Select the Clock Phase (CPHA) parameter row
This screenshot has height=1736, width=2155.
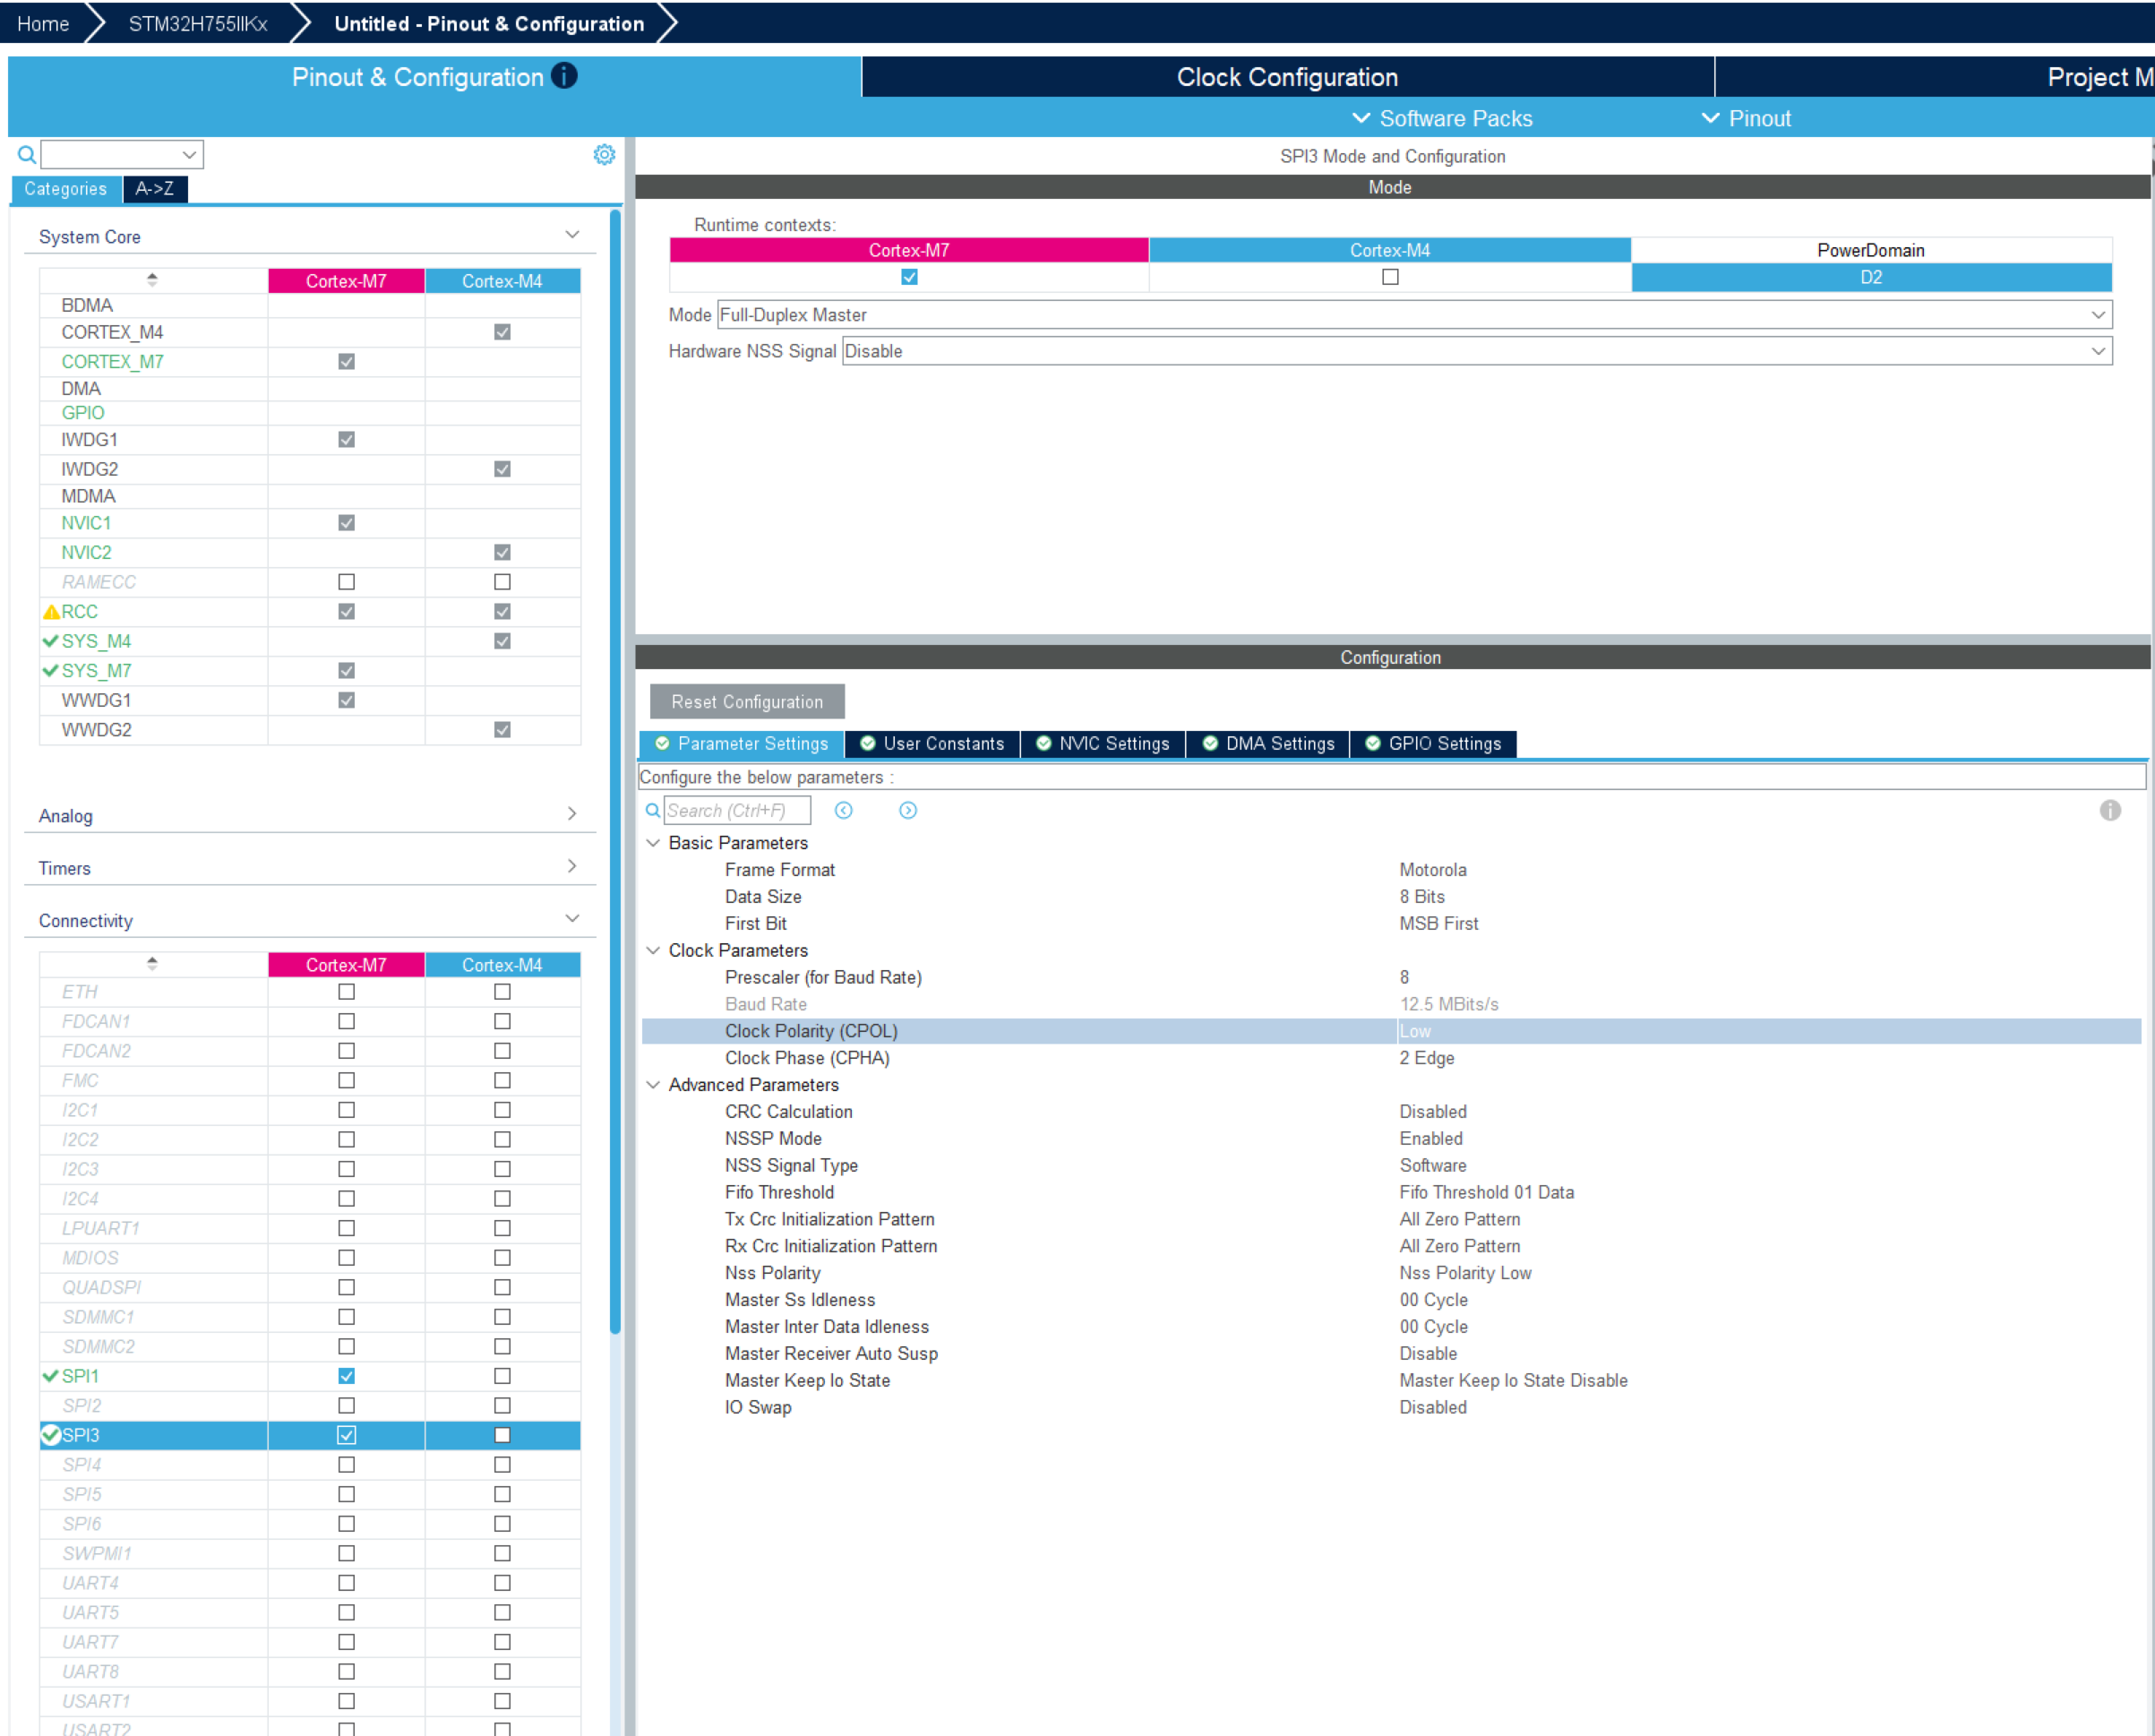tap(1391, 1058)
